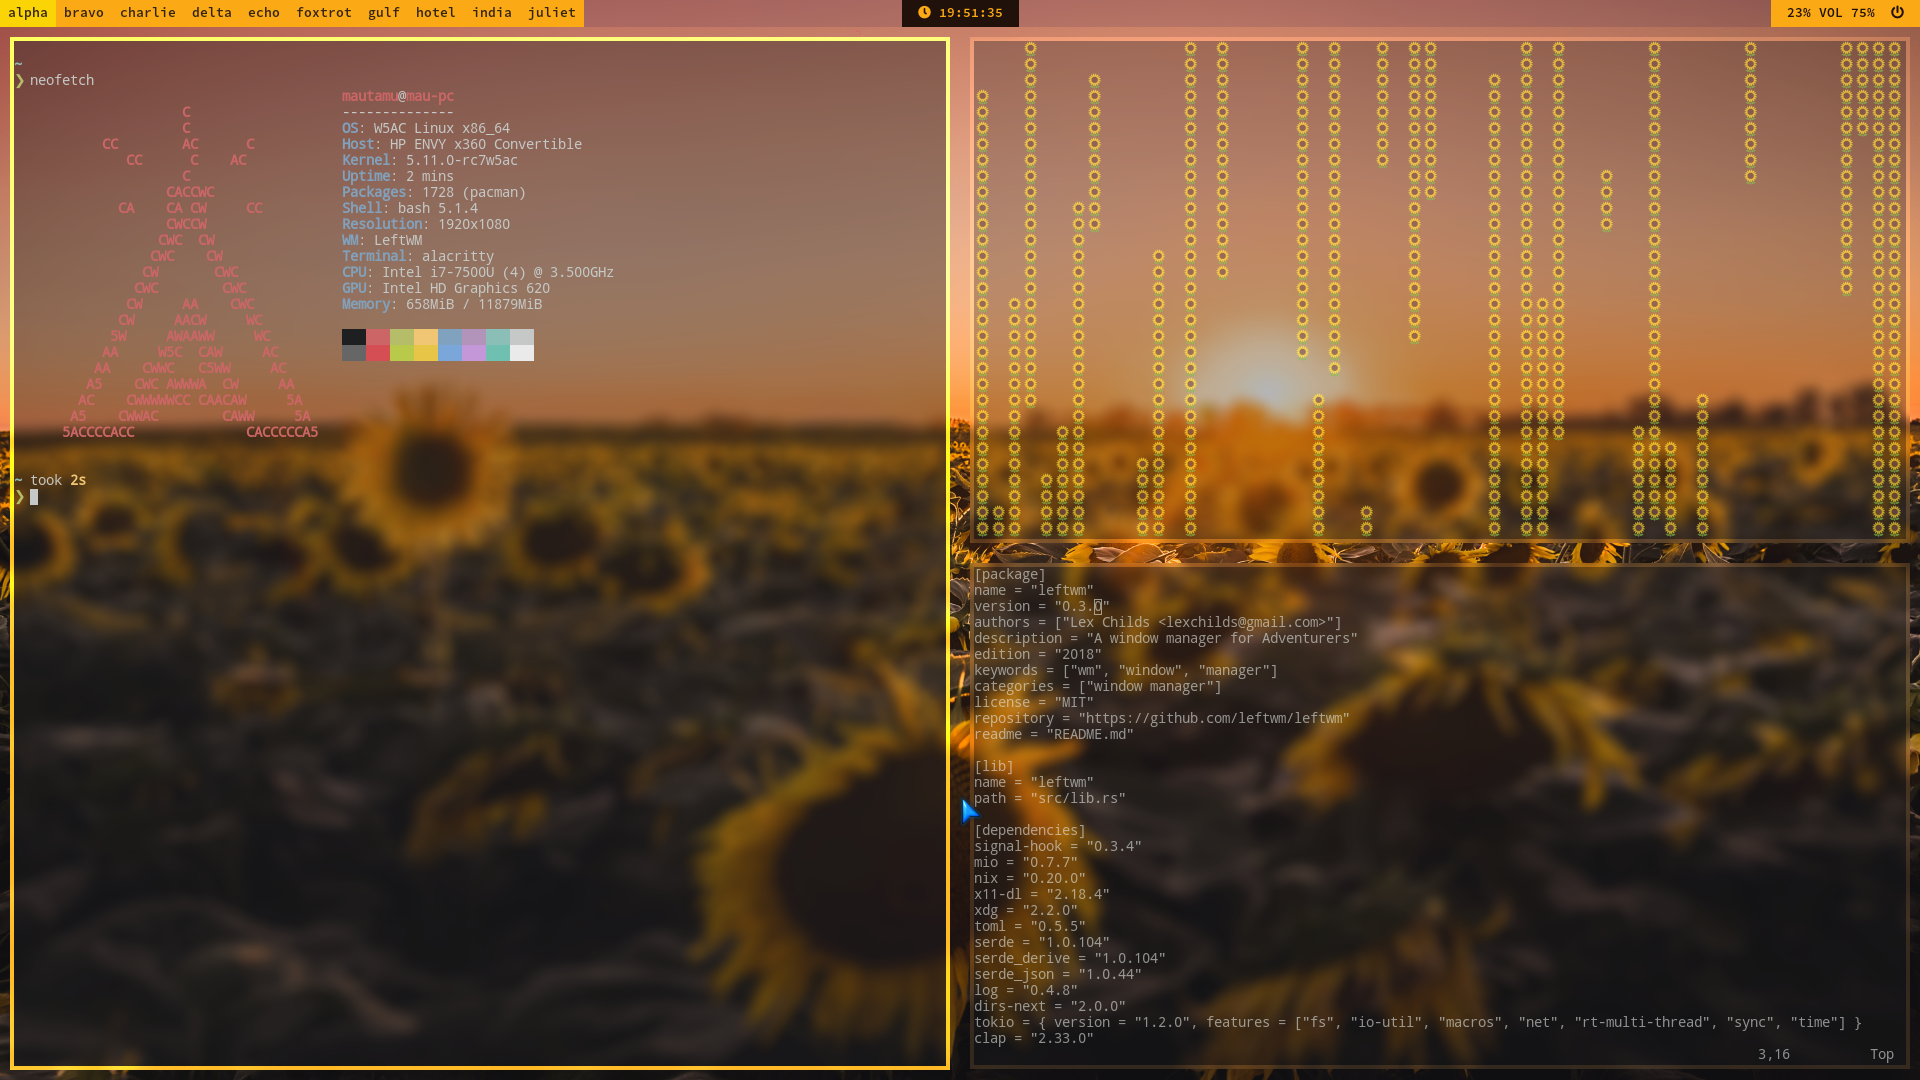
Task: Go to the echo workspace
Action: tap(264, 13)
